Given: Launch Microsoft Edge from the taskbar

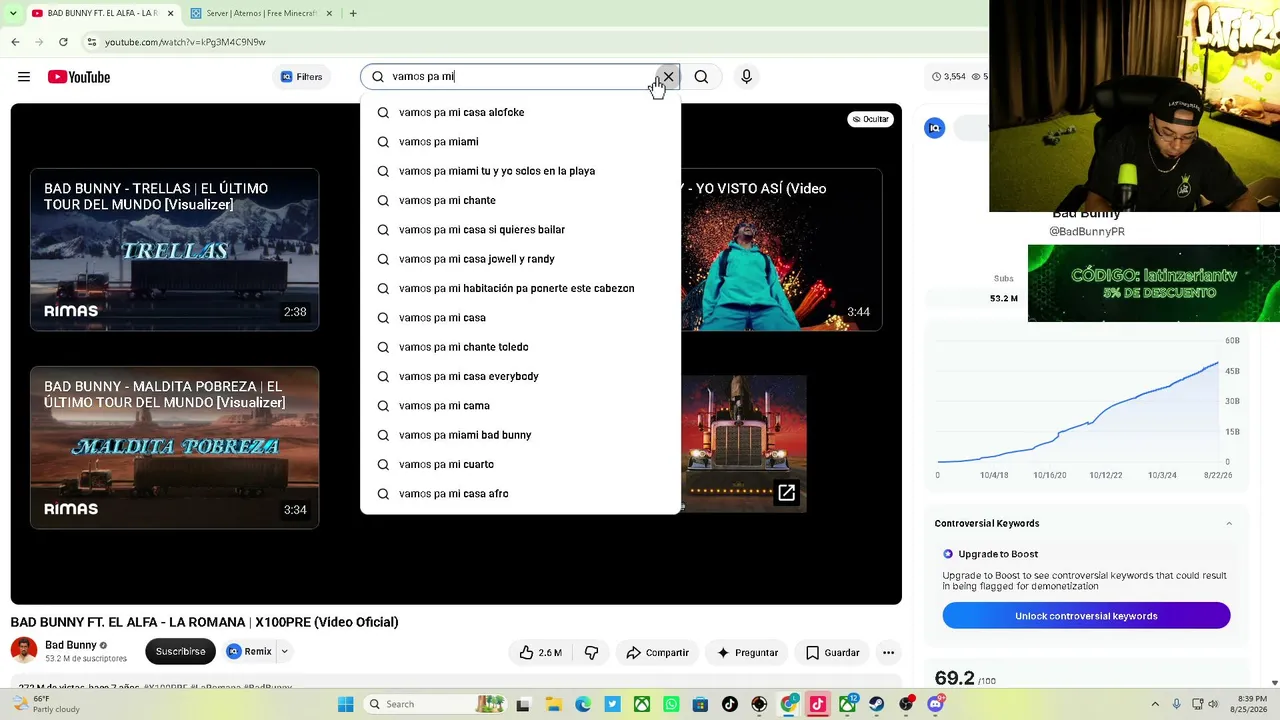Looking at the screenshot, I should pyautogui.click(x=583, y=704).
